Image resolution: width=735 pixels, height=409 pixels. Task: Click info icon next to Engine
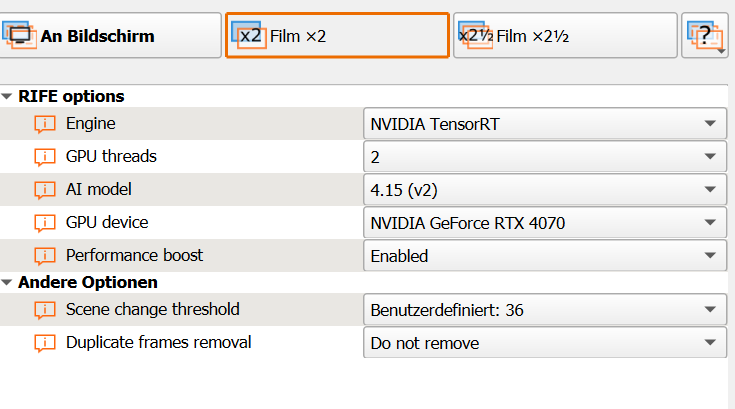coord(44,124)
